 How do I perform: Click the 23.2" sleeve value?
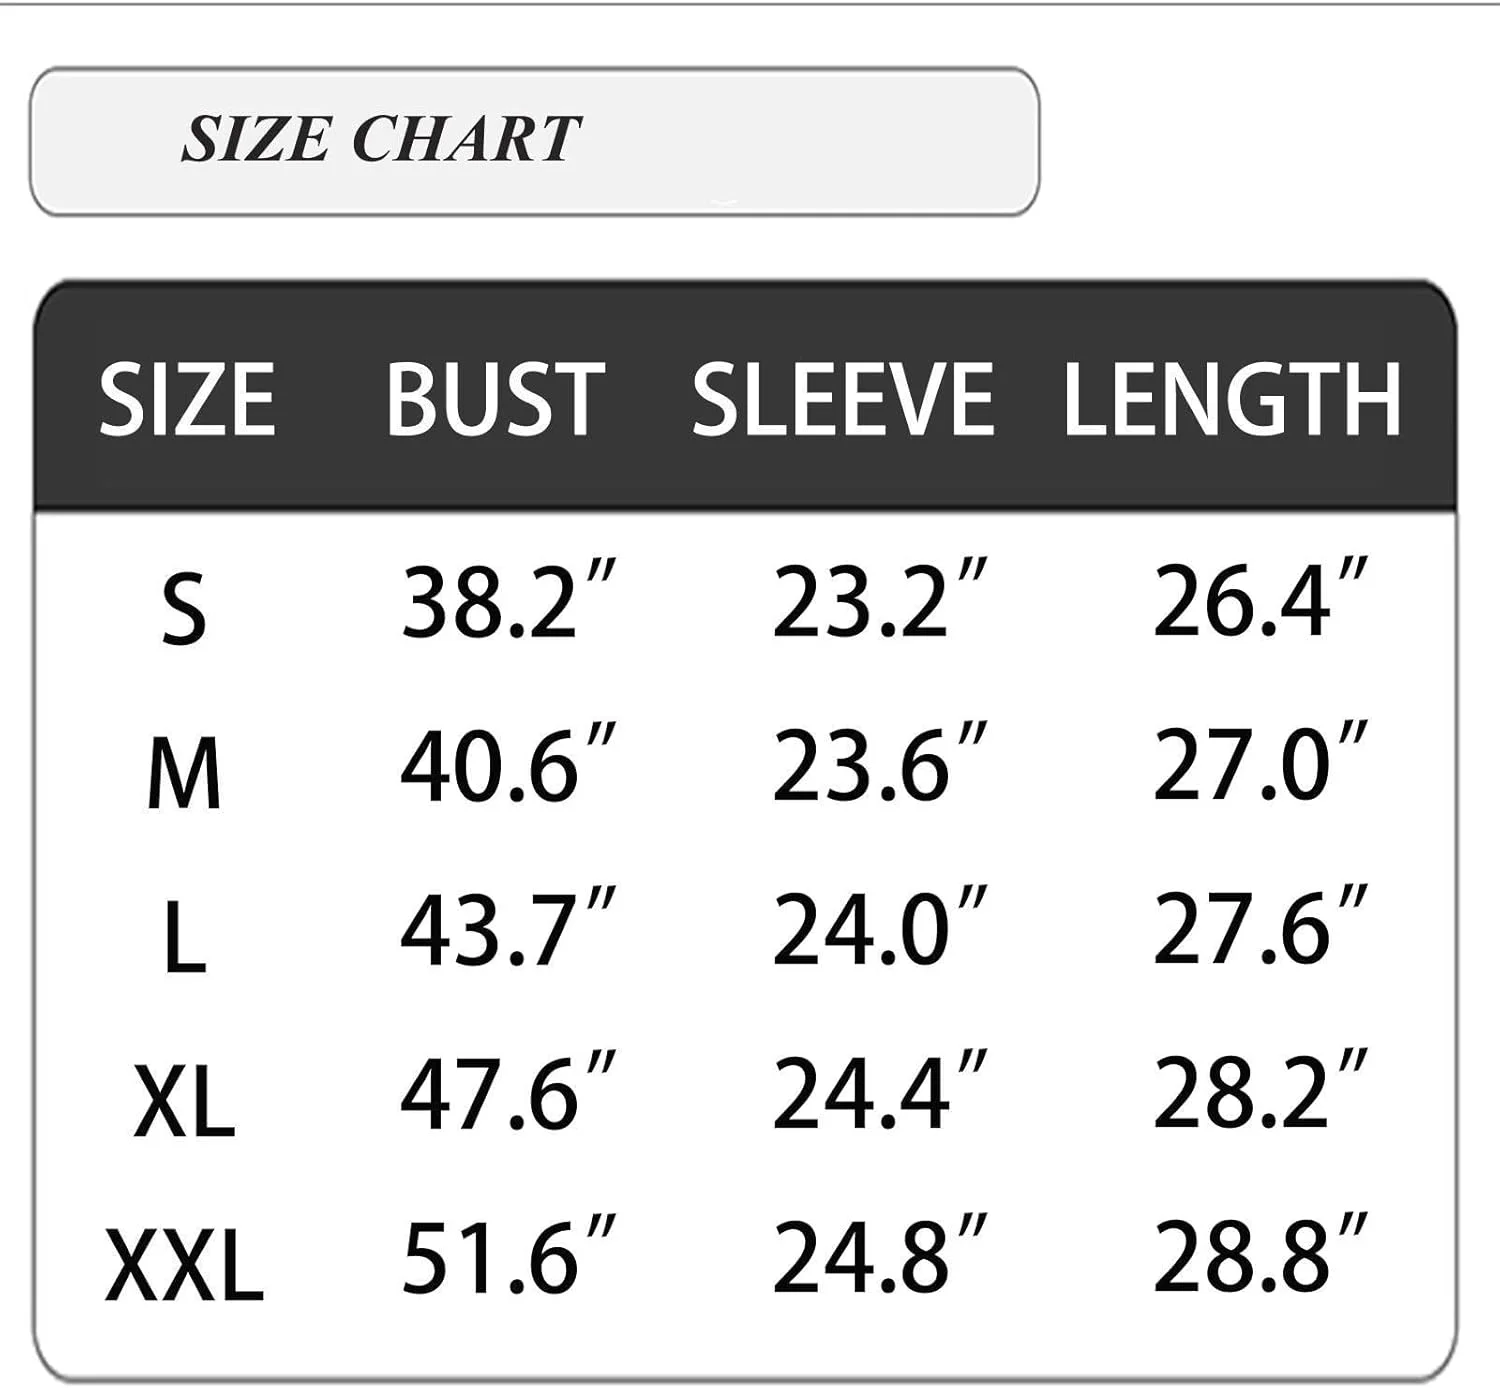(x=879, y=602)
